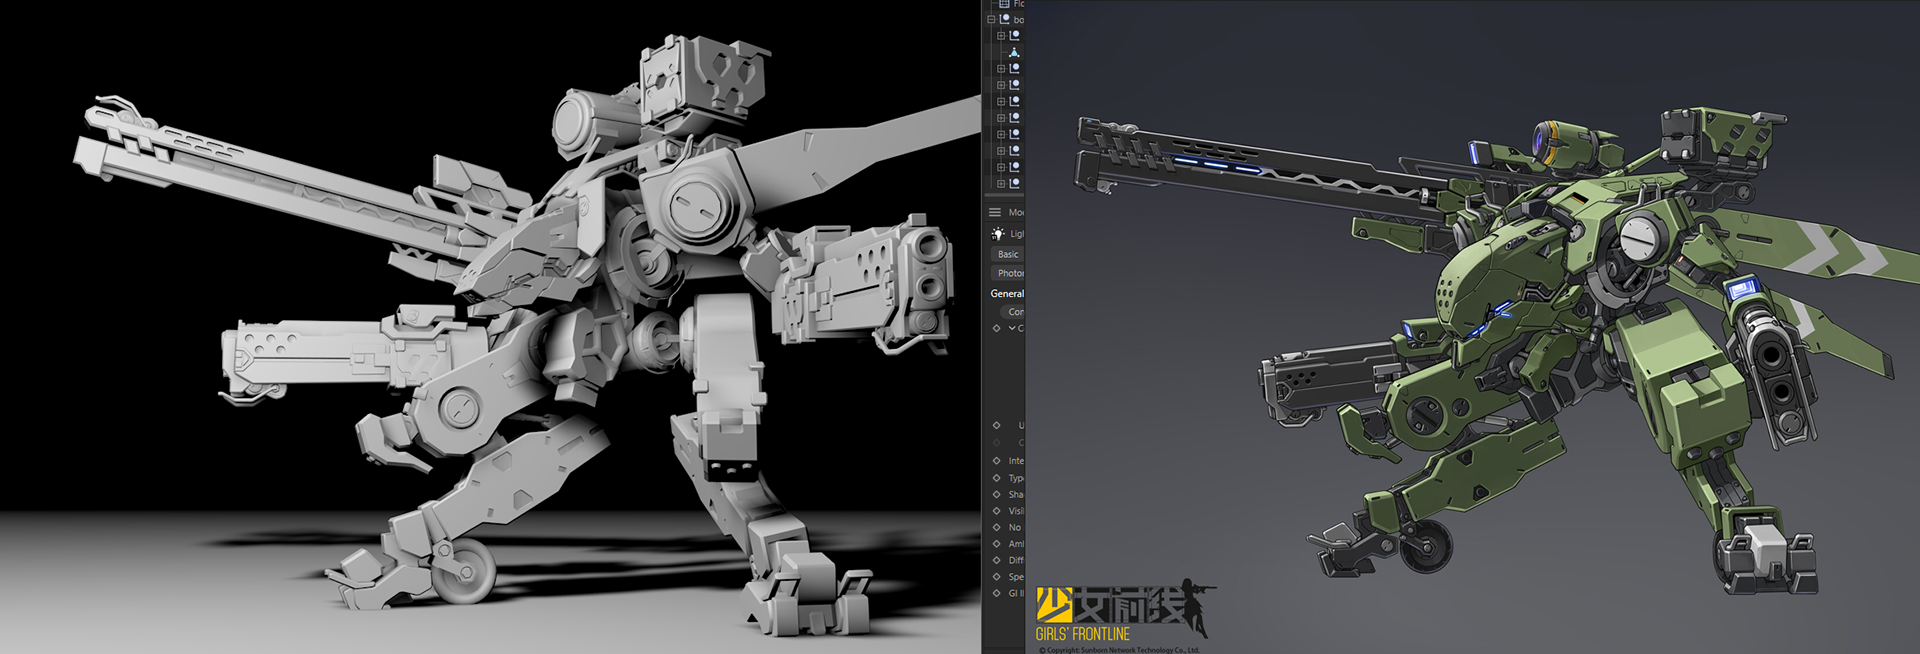Switch to the Photometric tab
The height and width of the screenshot is (654, 1920).
point(1008,273)
